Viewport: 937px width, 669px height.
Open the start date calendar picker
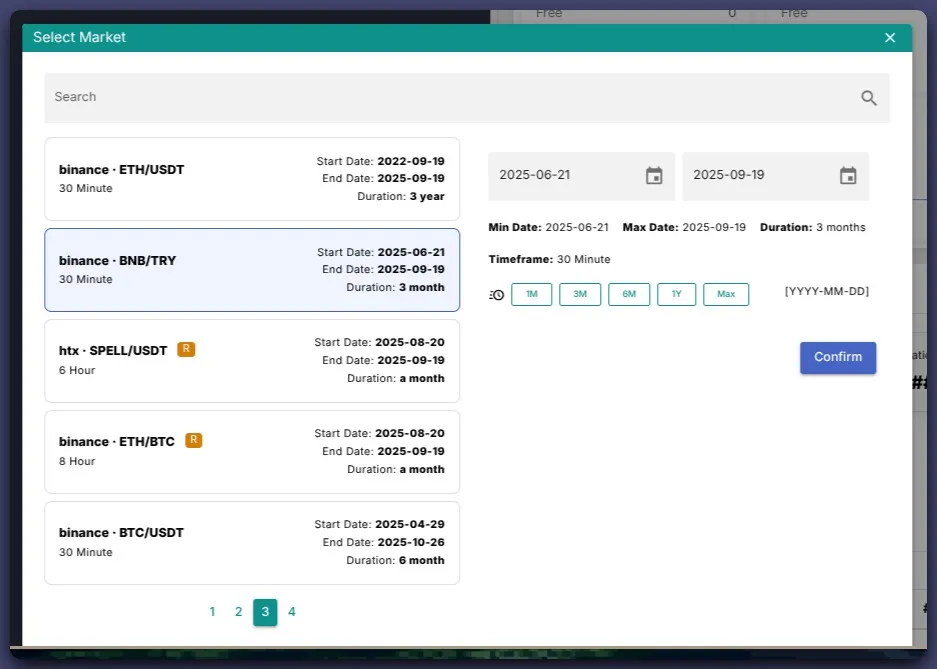(x=654, y=176)
